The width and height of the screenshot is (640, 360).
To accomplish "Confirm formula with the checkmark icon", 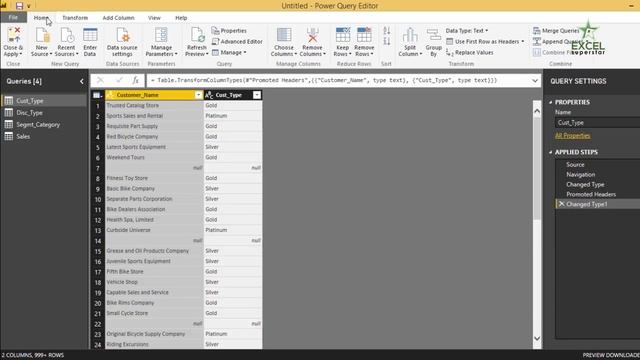I will (119, 80).
